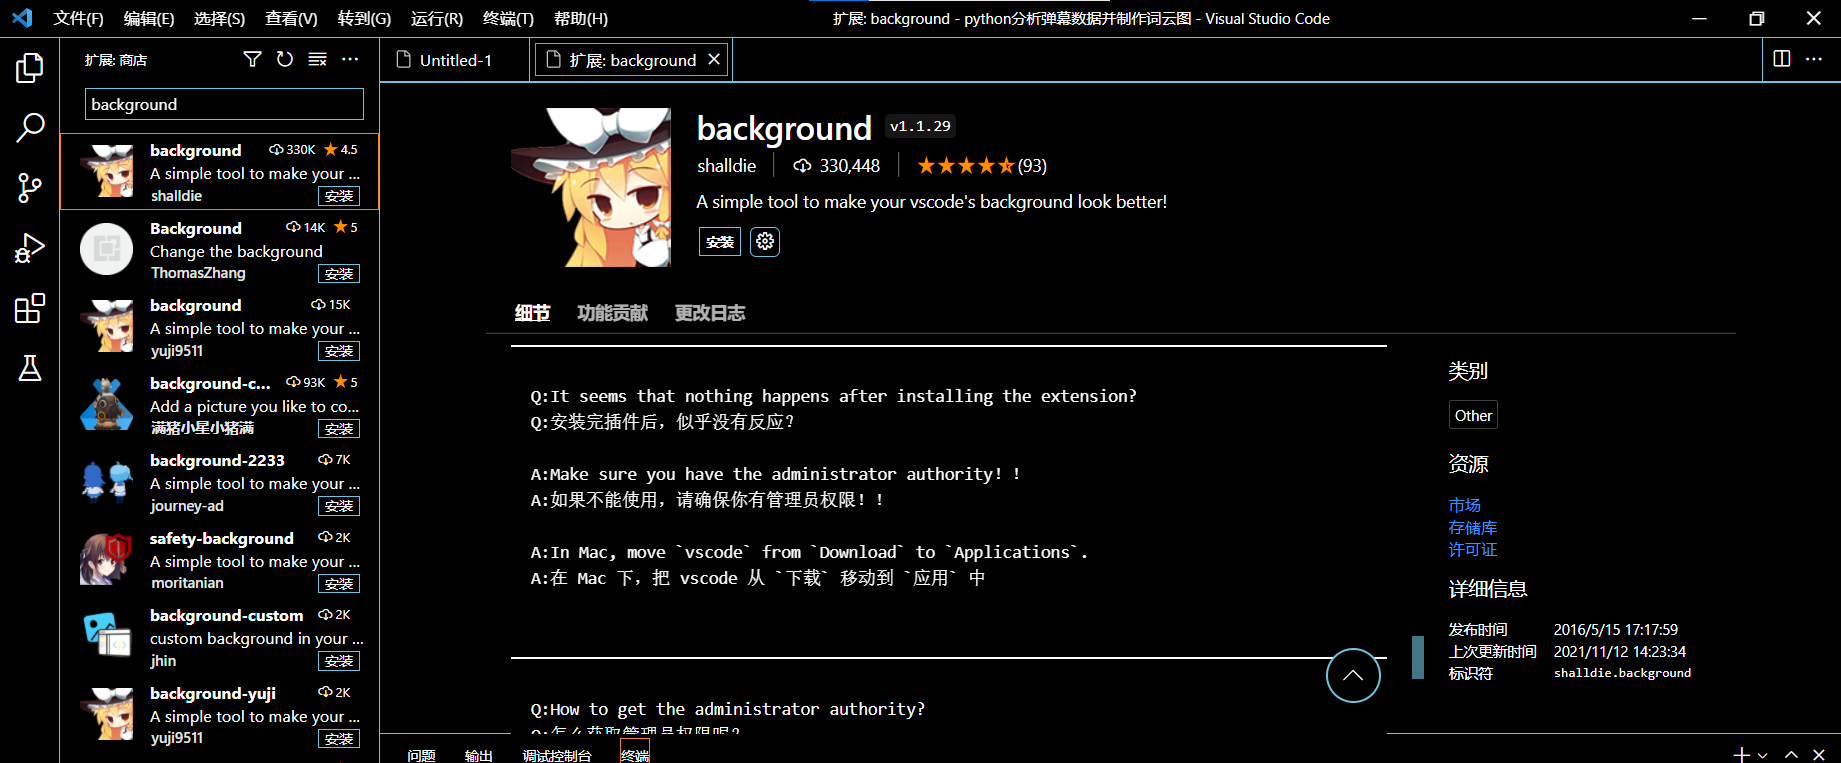Clear extensions search results icon
This screenshot has height=763, width=1841.
coord(317,60)
